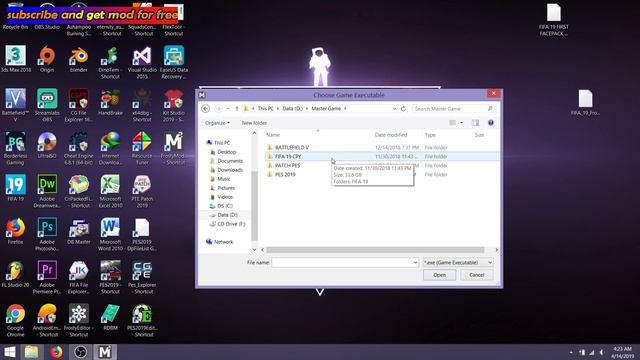This screenshot has height=360, width=640.
Task: Click the volume icon in system tray
Action: click(602, 352)
